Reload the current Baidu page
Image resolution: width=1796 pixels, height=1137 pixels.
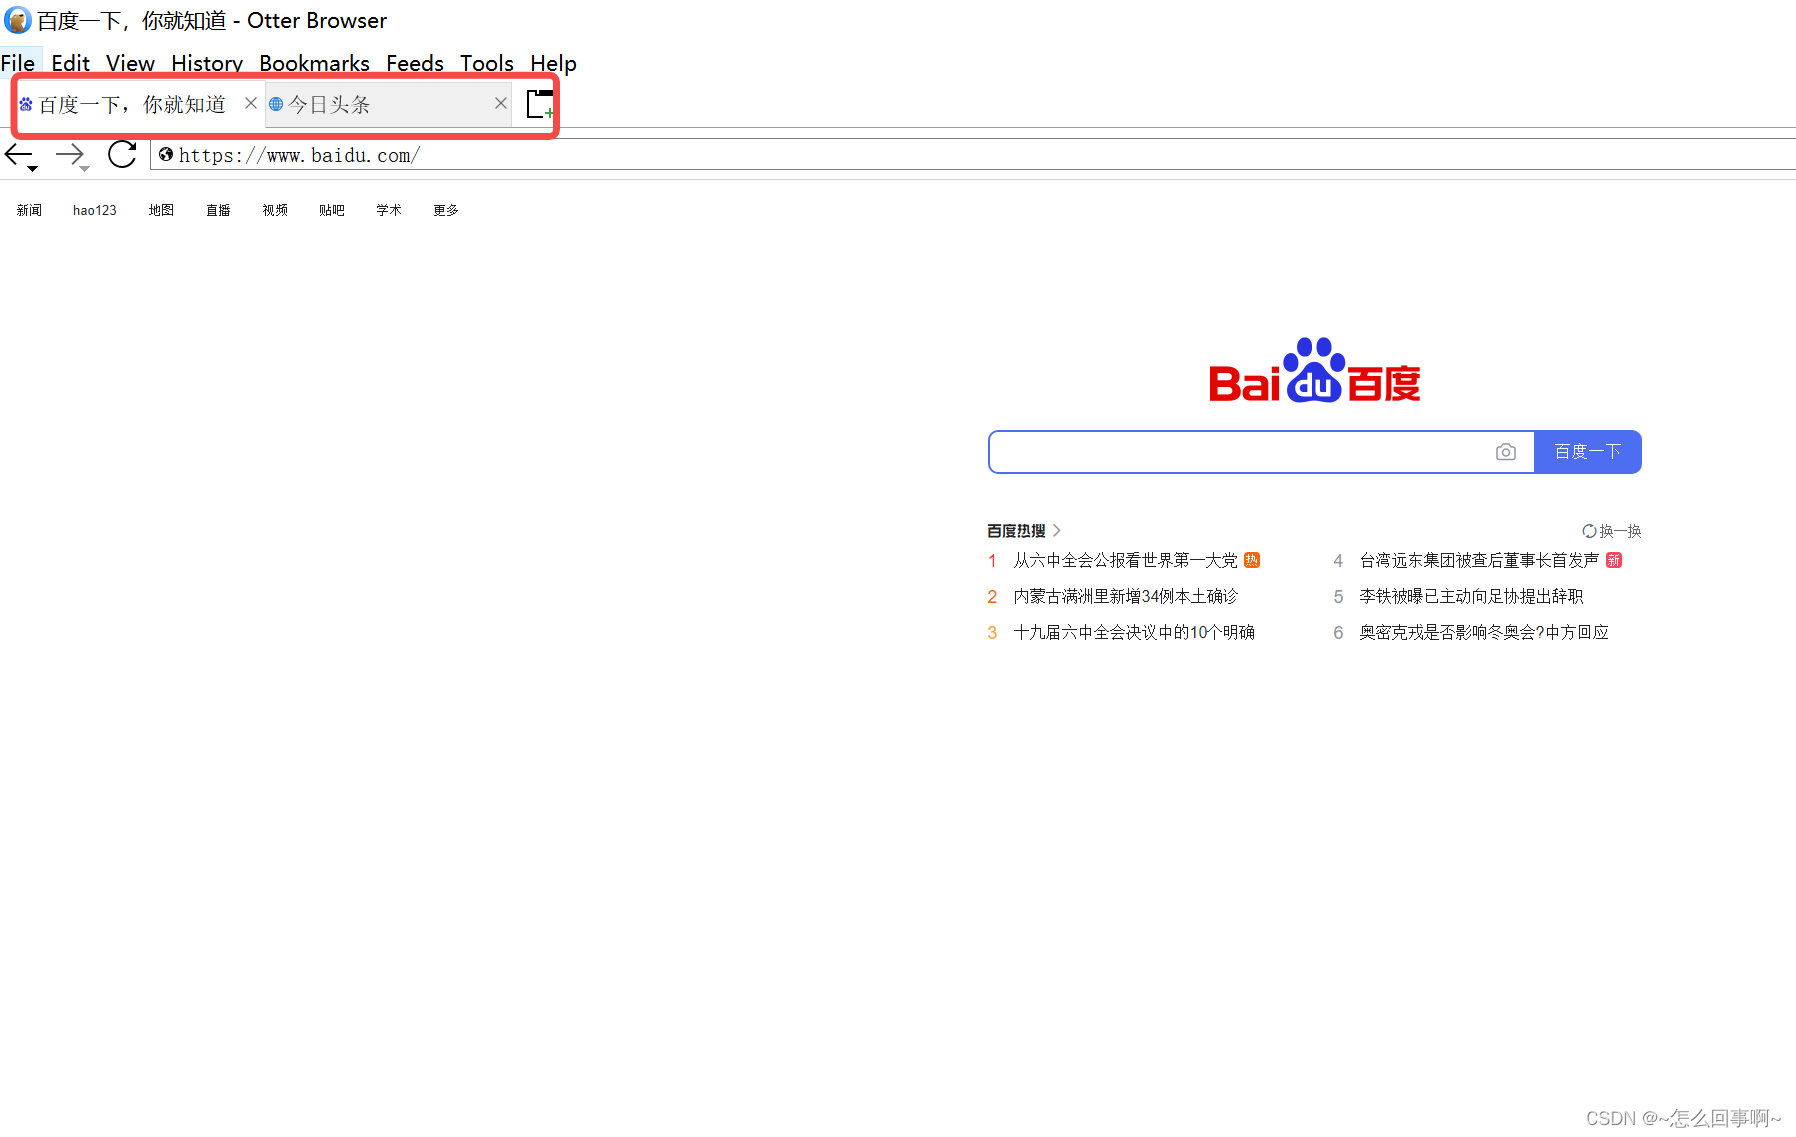tap(121, 154)
